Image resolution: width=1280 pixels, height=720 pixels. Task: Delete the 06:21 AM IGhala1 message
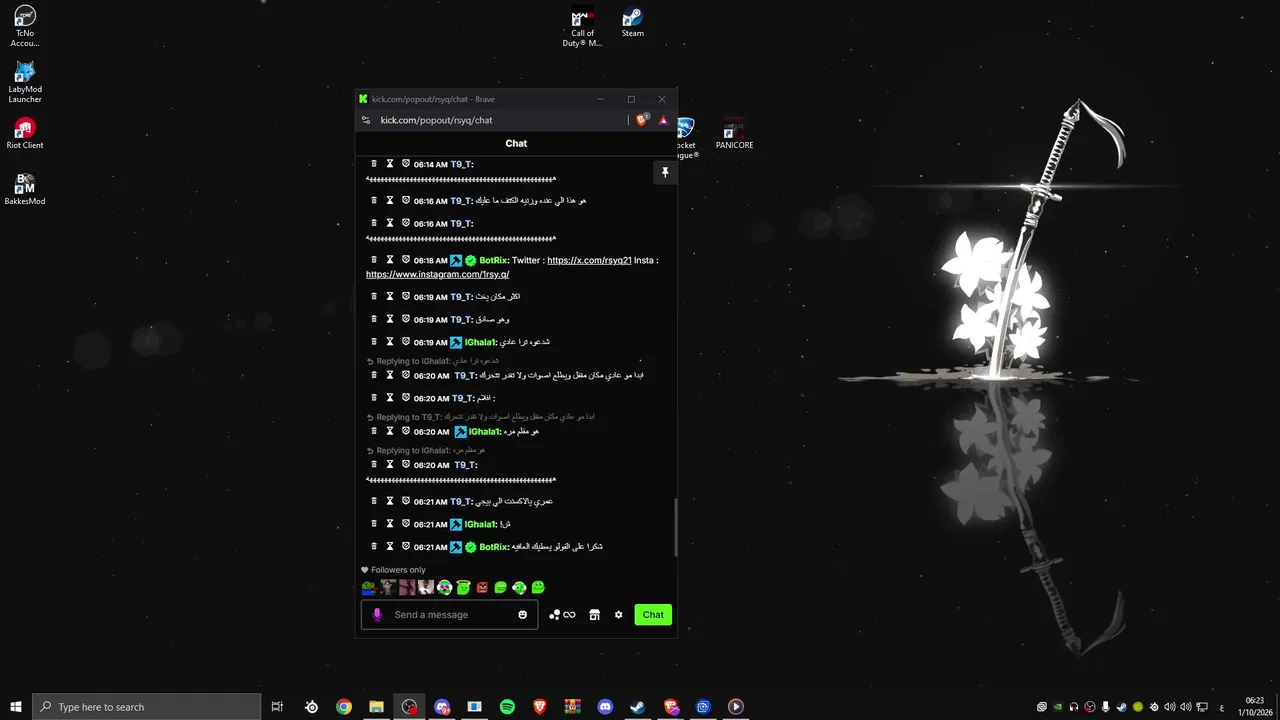374,524
